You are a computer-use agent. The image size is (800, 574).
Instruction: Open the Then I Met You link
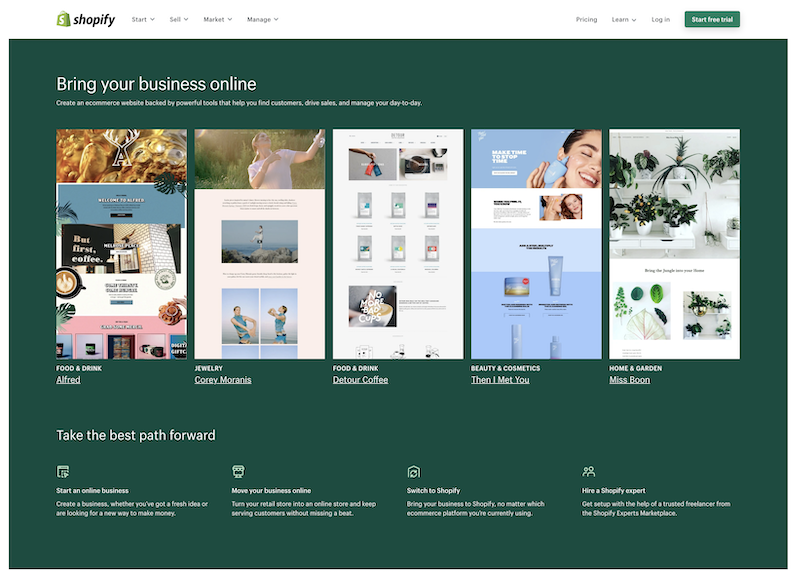[x=500, y=380]
